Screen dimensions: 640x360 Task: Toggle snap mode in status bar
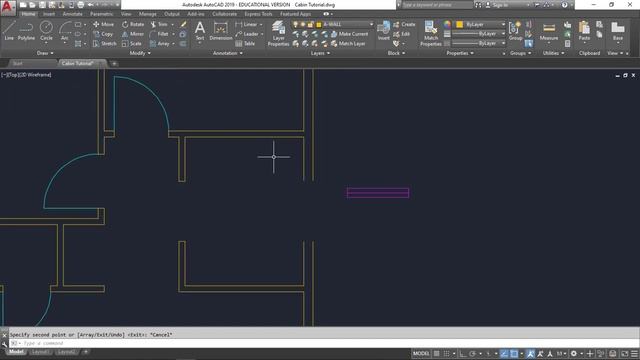coord(447,353)
